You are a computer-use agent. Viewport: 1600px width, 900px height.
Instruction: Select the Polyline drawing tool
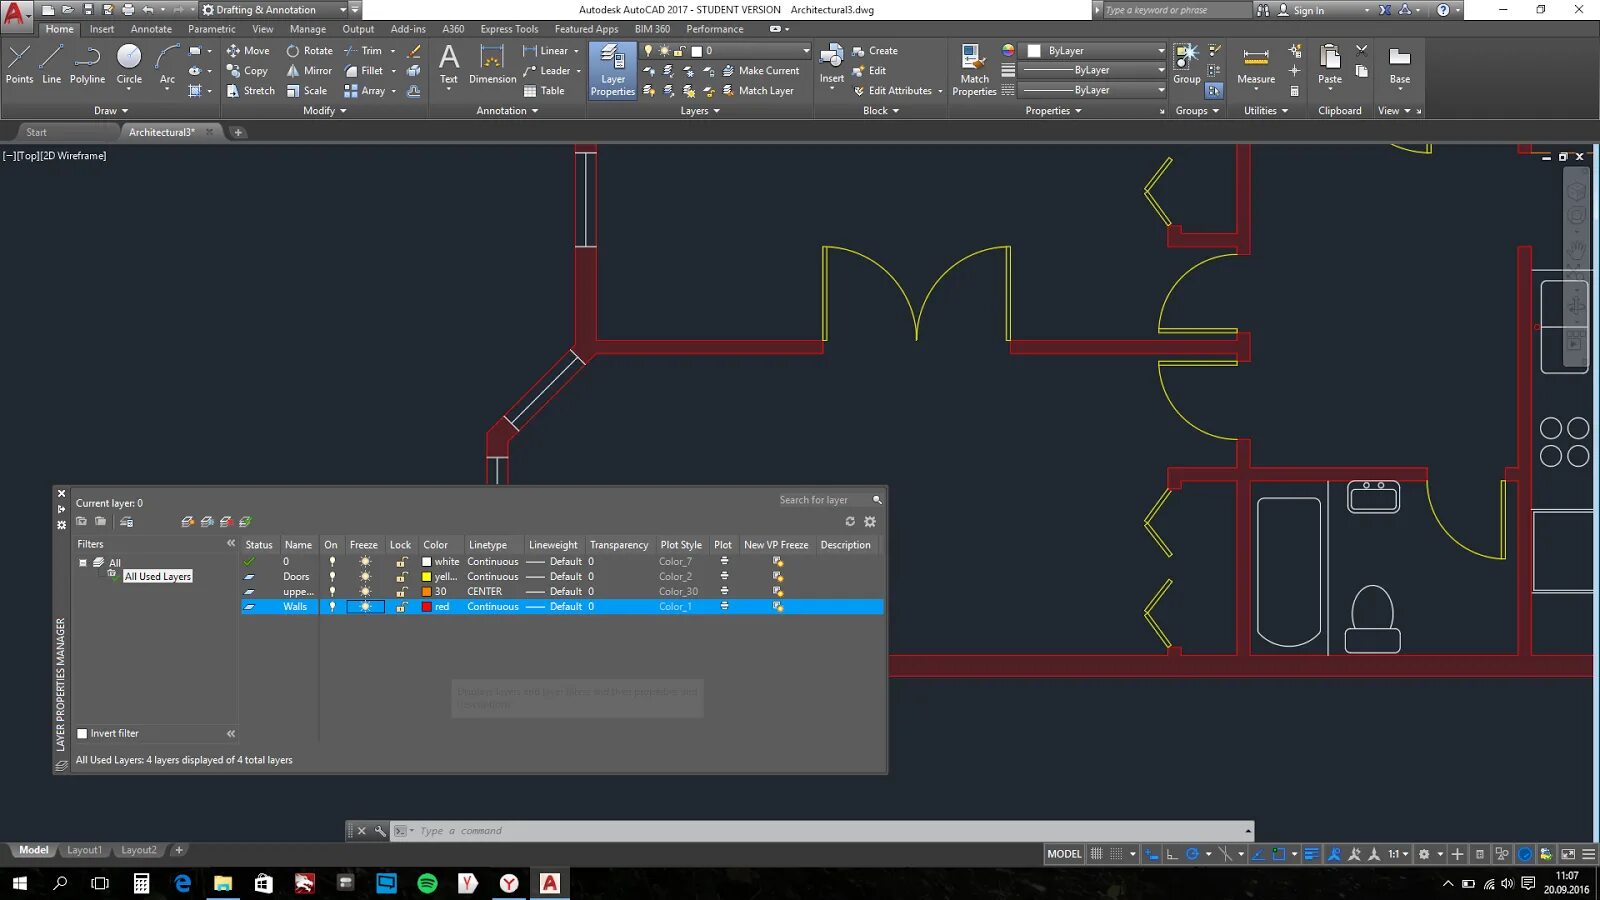pos(87,64)
